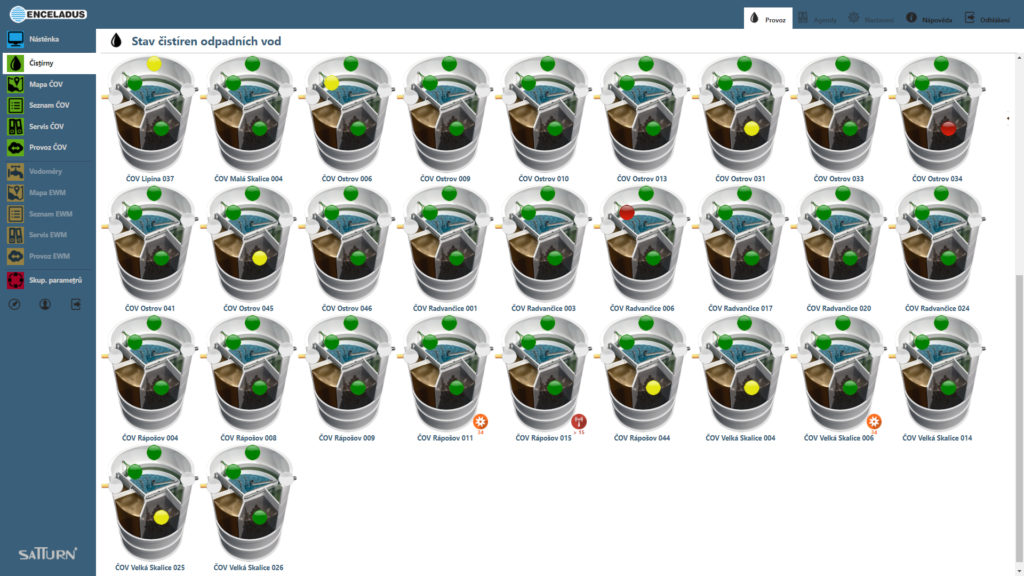Click the orange gear badge on ČOV Rápošov 011
This screenshot has width=1024, height=576.
481,422
